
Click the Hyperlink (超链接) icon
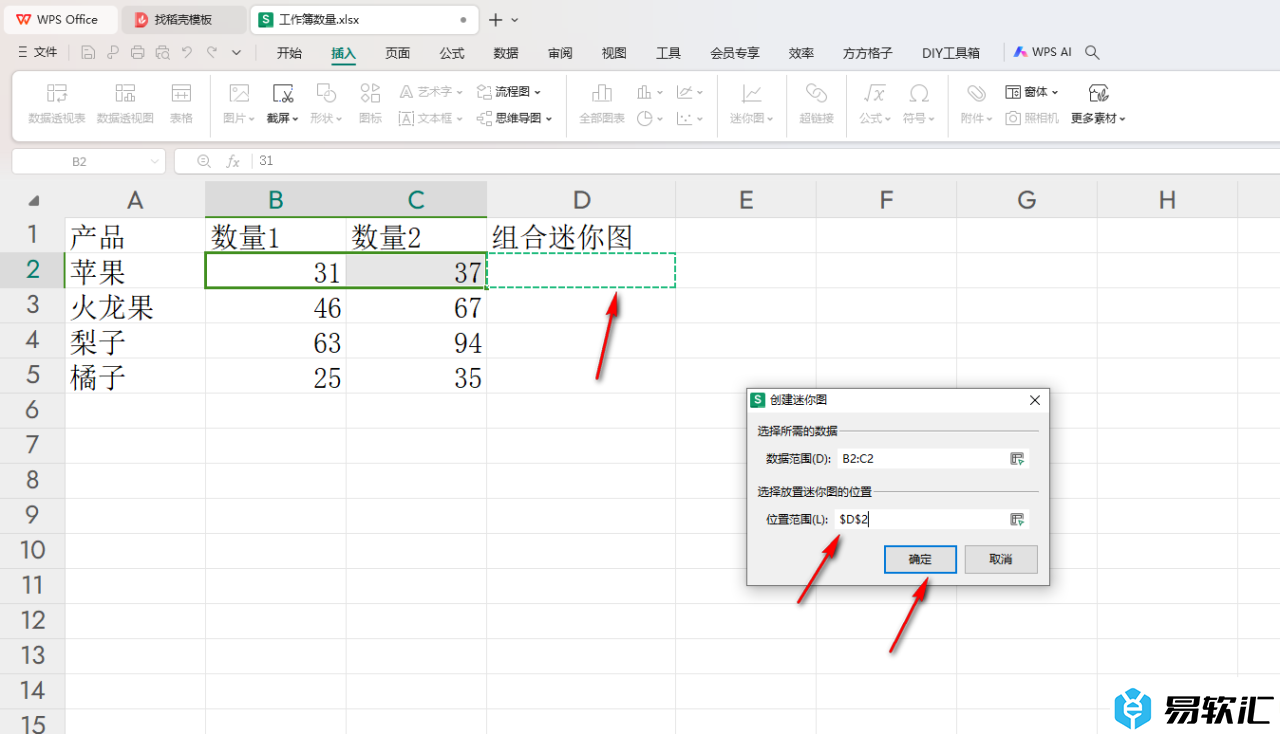click(x=816, y=94)
